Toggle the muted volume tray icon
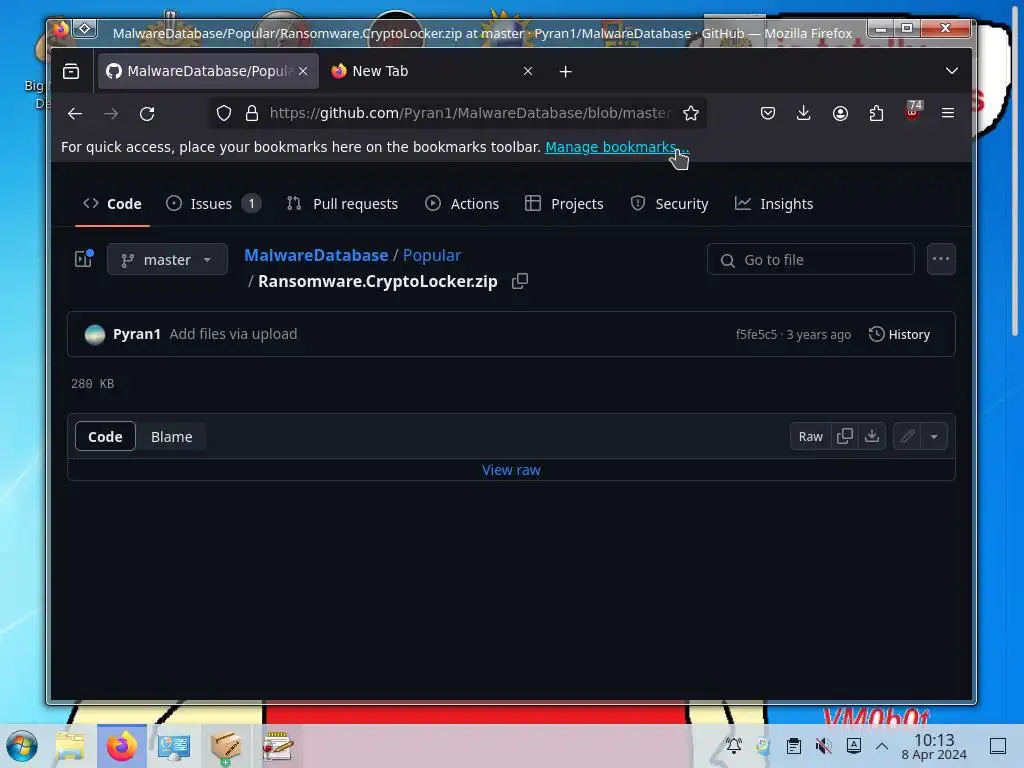Image resolution: width=1024 pixels, height=768 pixels. 824,746
